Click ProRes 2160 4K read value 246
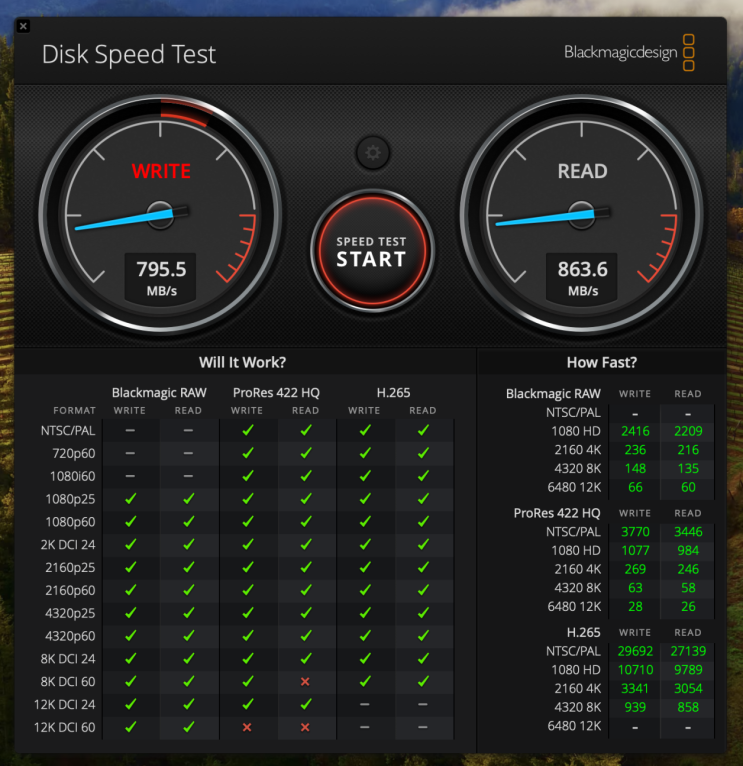Screen dimensions: 743x766 click(x=688, y=569)
